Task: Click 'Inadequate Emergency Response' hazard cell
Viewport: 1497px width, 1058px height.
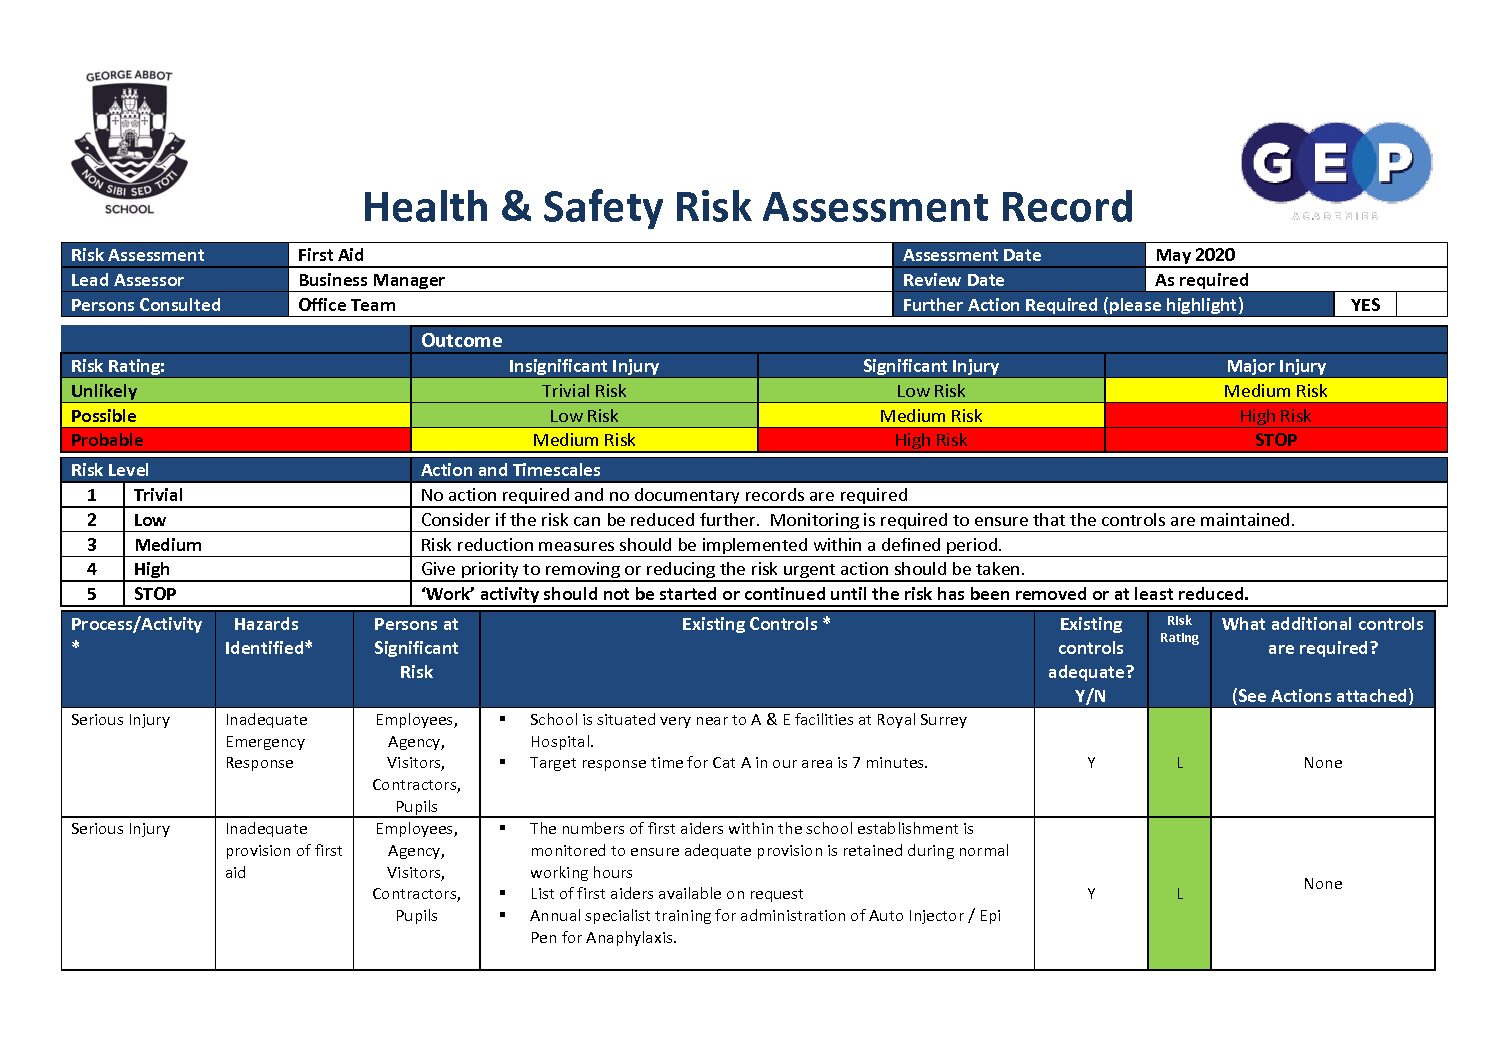Action: 284,763
